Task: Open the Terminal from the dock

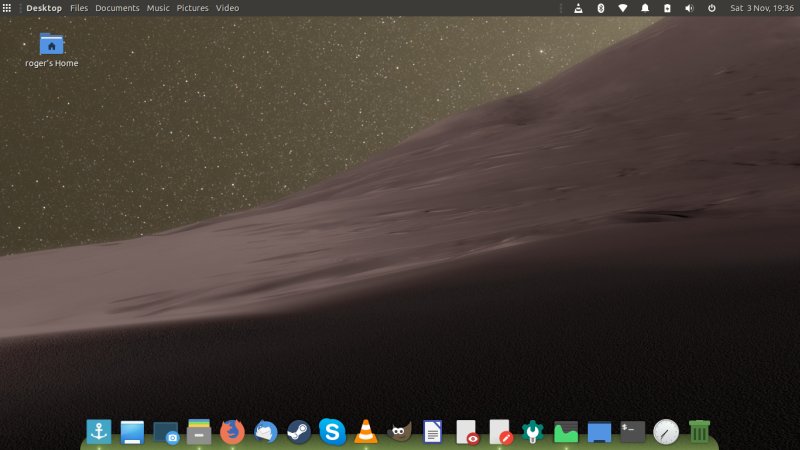Action: click(x=632, y=431)
